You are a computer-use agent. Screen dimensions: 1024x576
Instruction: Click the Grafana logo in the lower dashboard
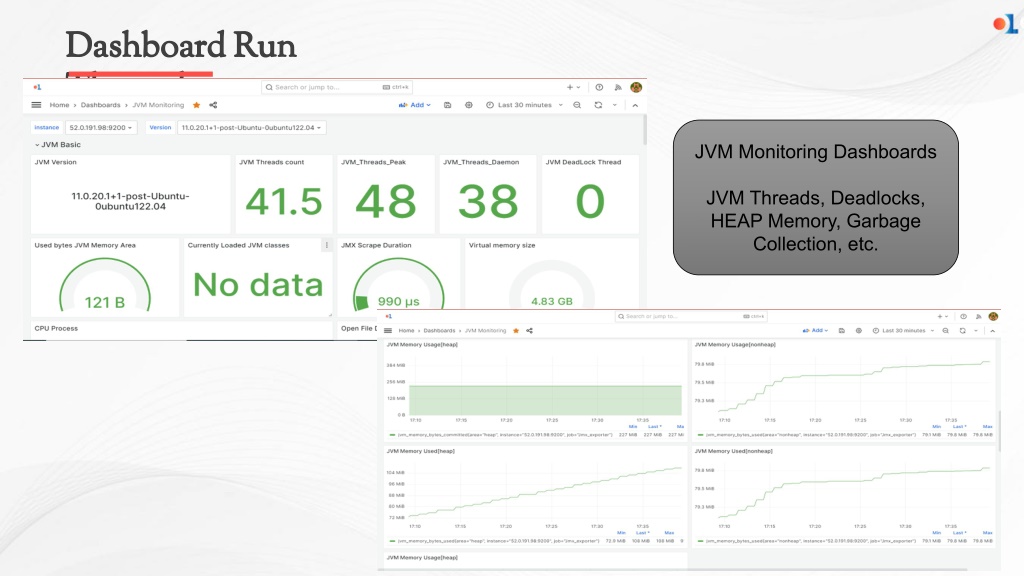click(389, 316)
